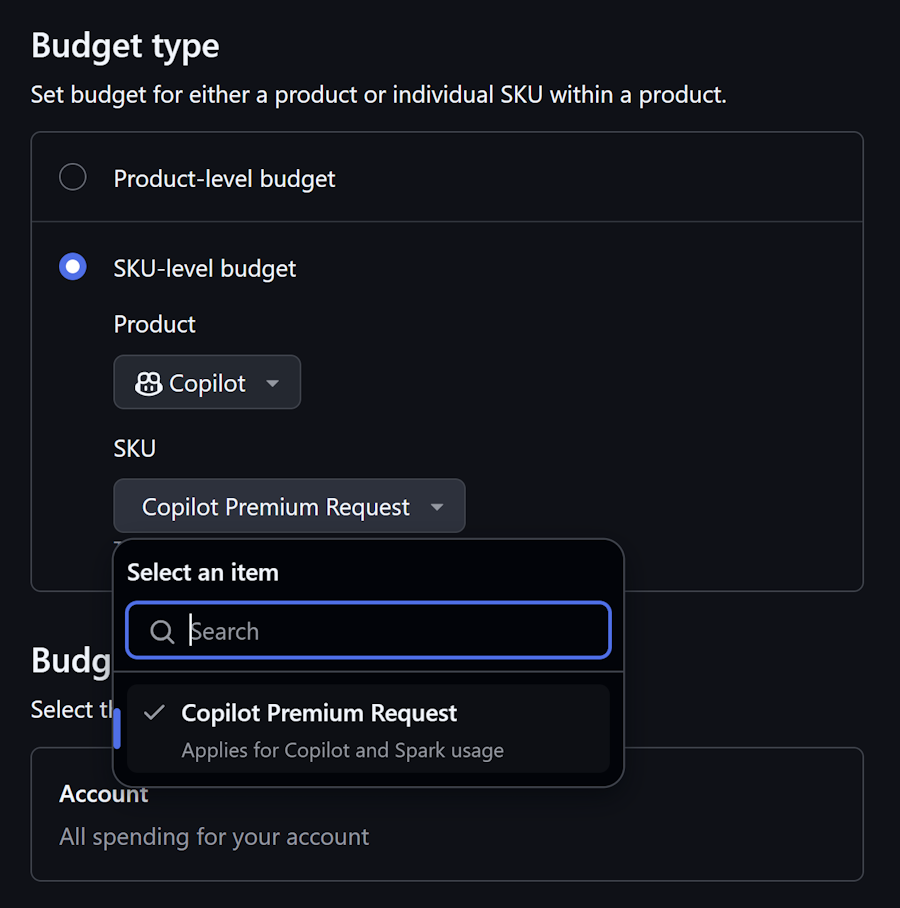Click the caret arrow on the SKU selector
This screenshot has height=908, width=900.
pos(437,507)
